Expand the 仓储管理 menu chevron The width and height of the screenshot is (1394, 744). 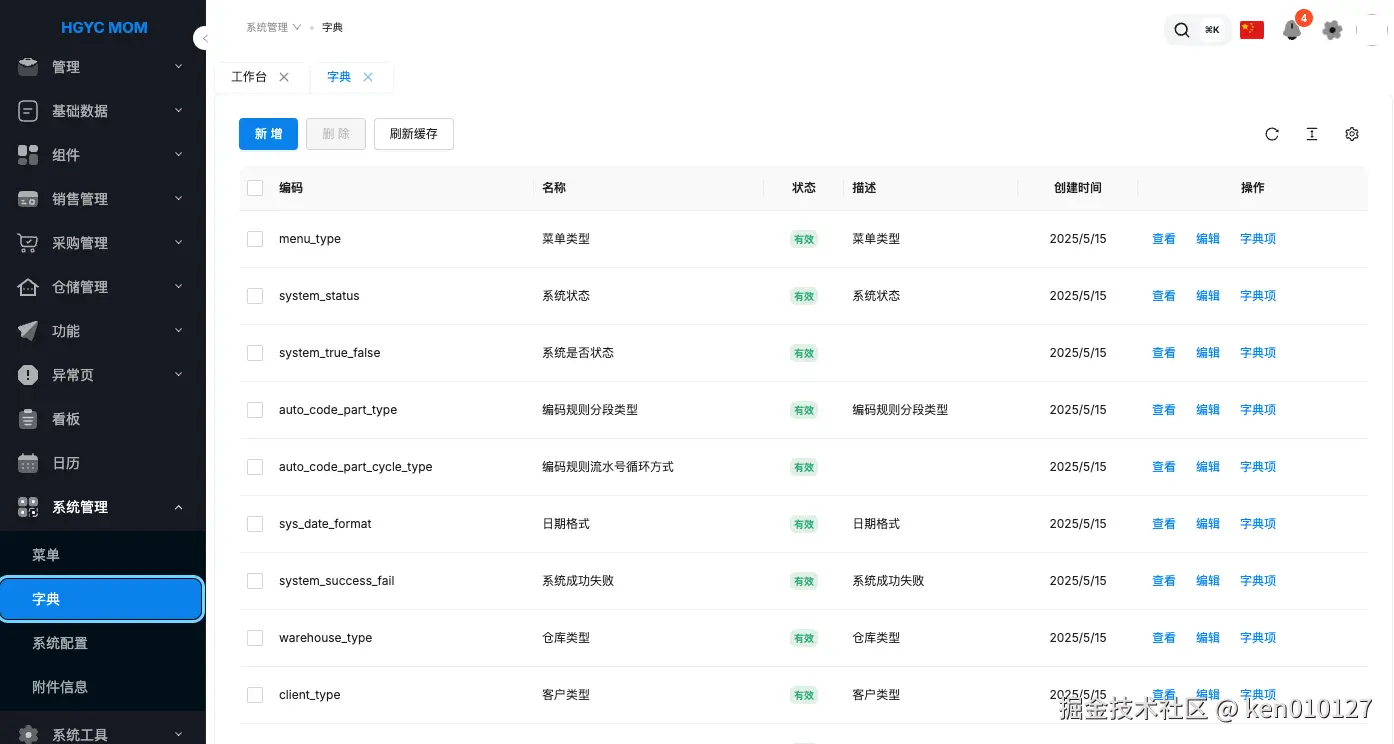[179, 287]
